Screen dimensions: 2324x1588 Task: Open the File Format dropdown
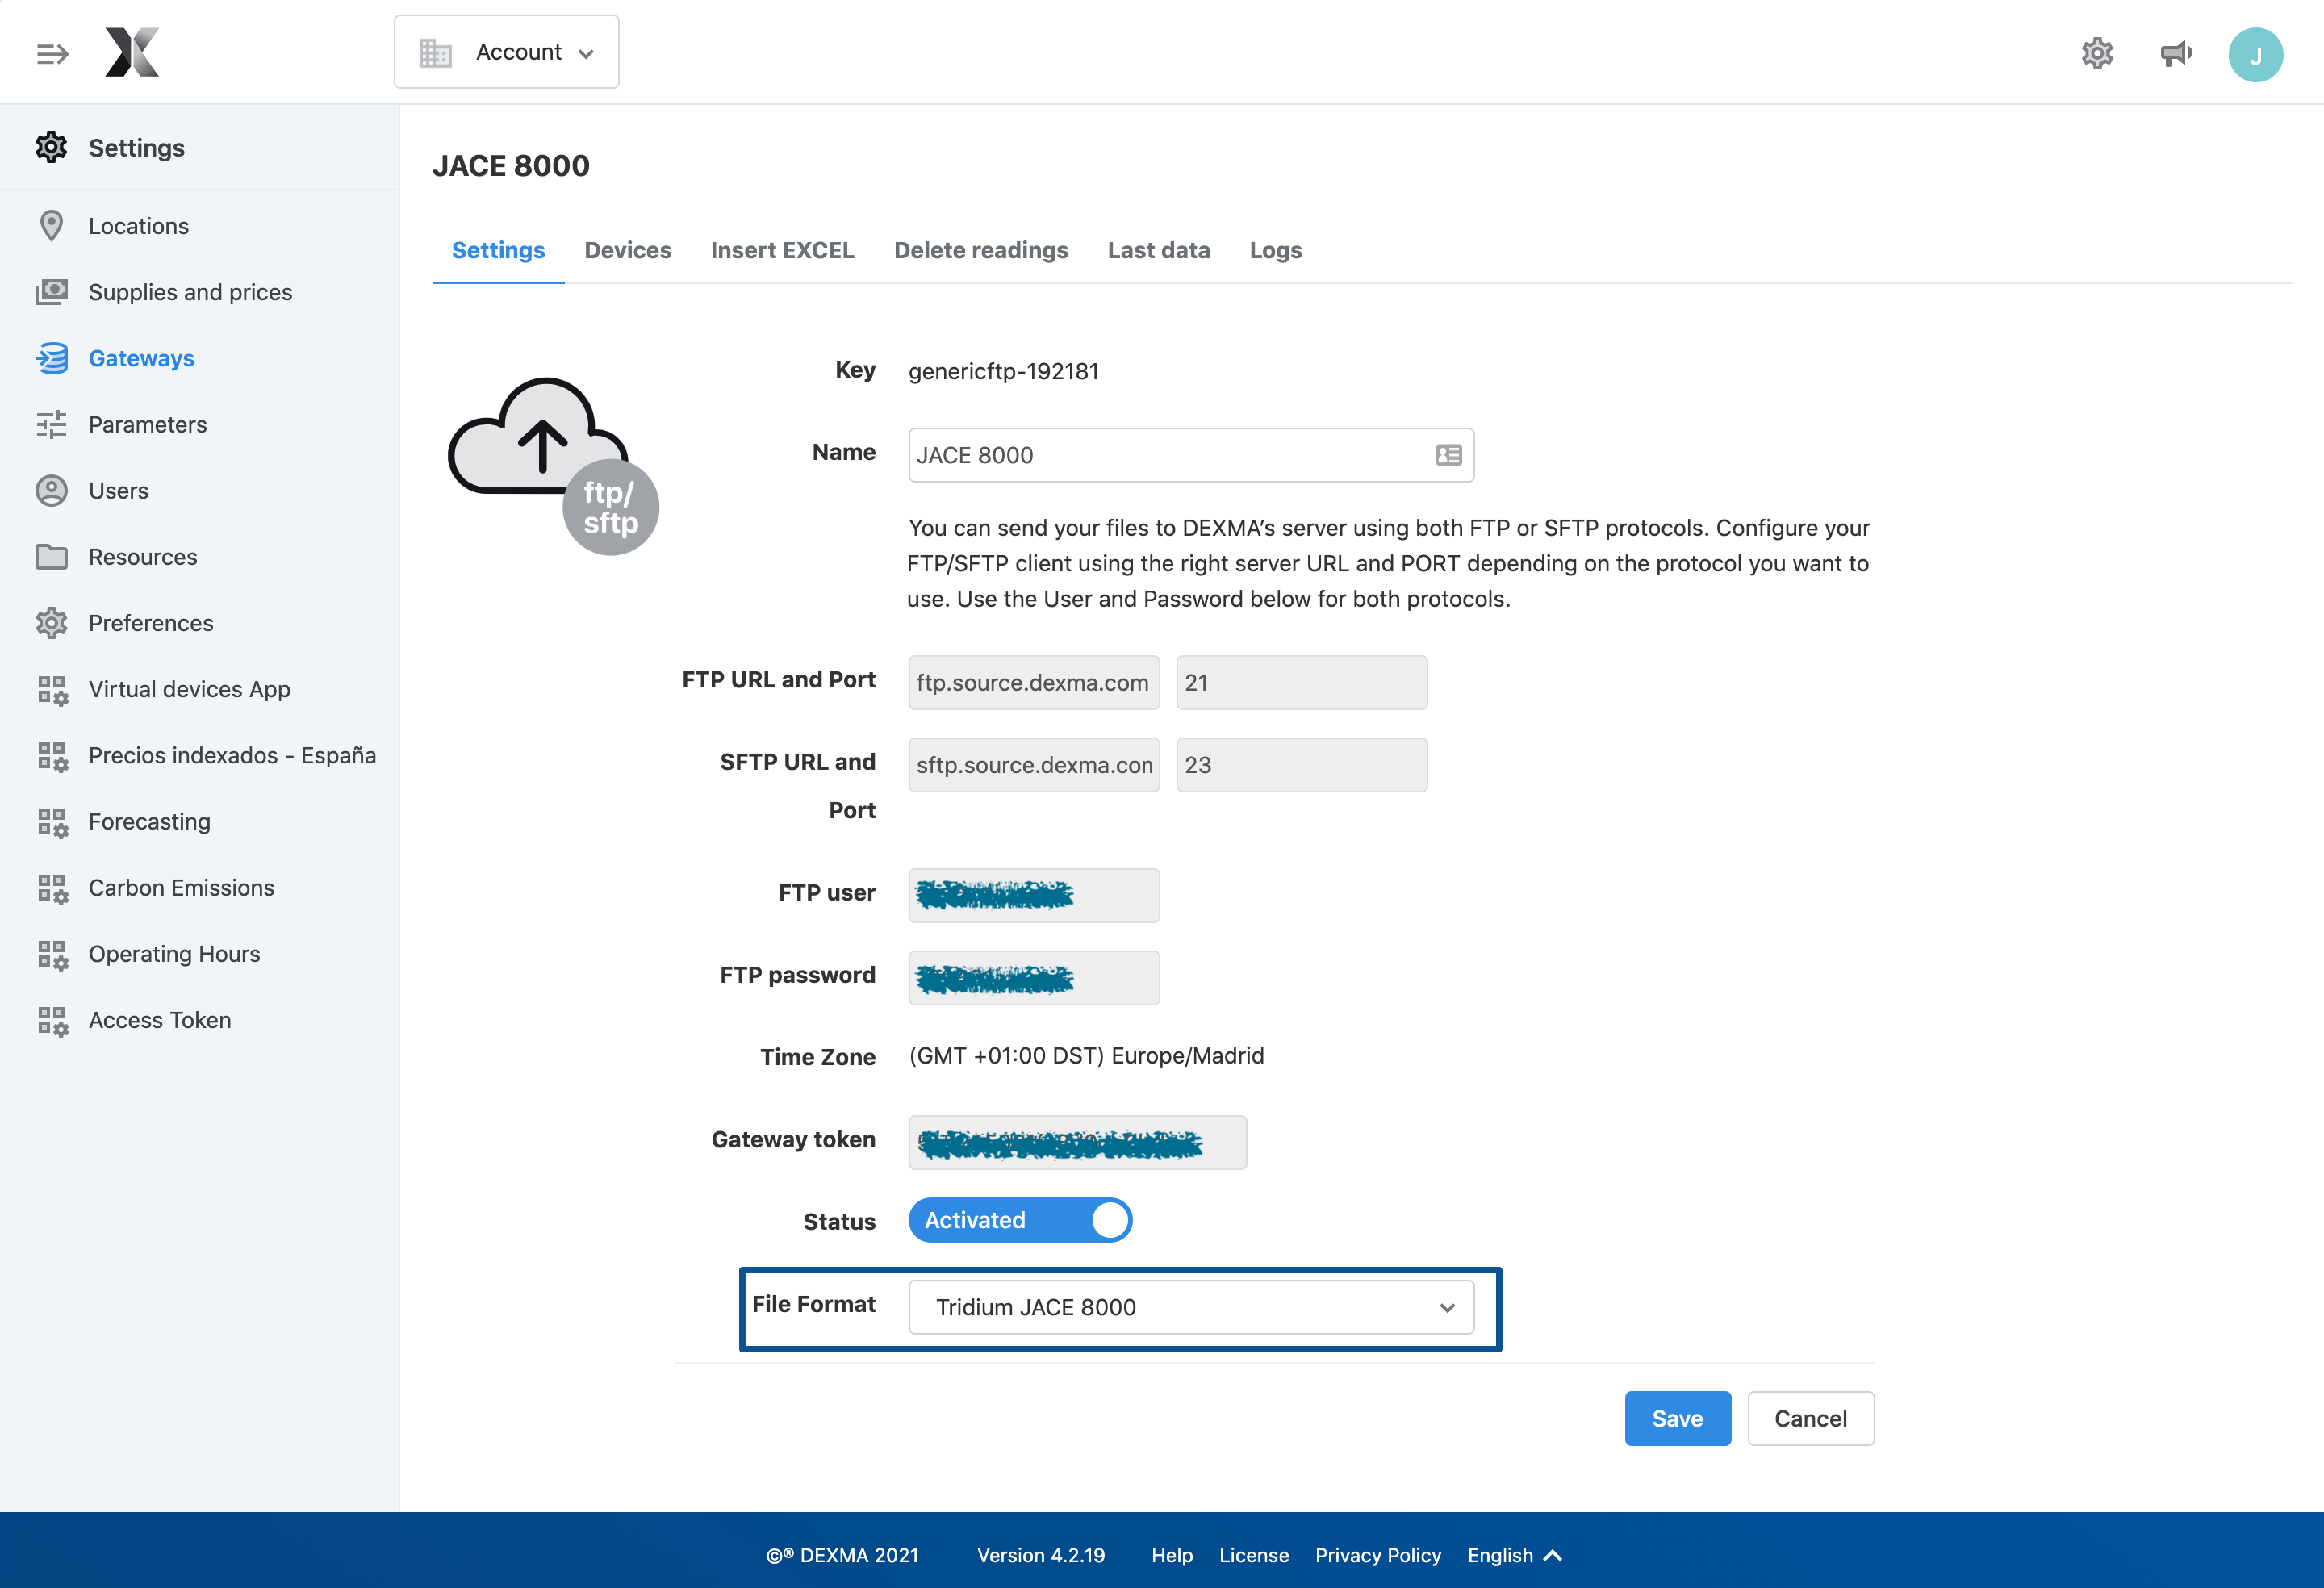pos(1191,1307)
